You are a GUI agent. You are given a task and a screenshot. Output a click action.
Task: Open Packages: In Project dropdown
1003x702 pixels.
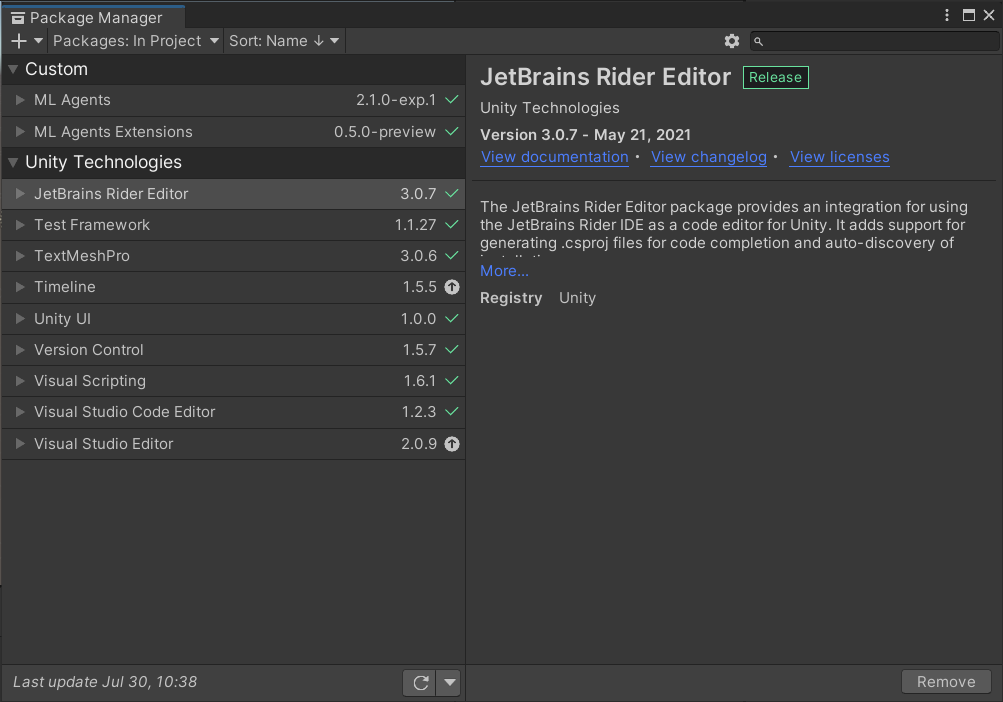(136, 41)
